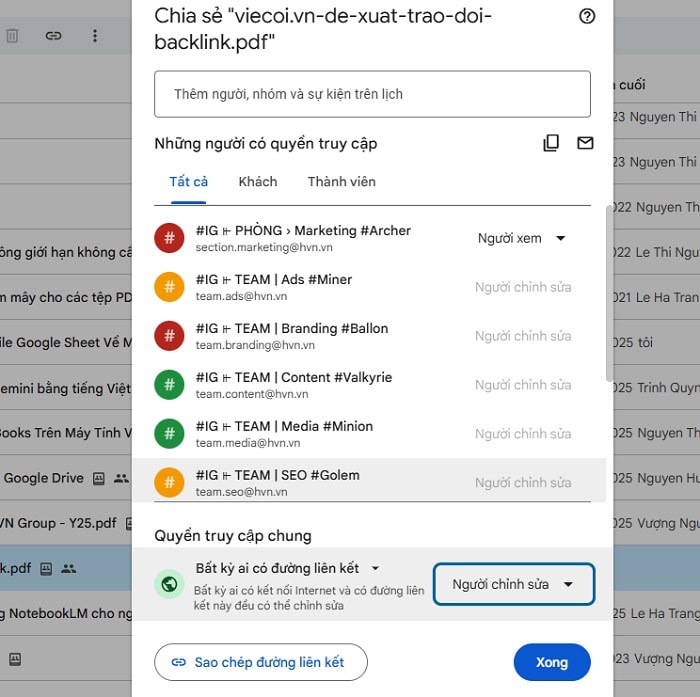Click the Marketing #Archer group avatar
This screenshot has width=700, height=697.
(169, 238)
